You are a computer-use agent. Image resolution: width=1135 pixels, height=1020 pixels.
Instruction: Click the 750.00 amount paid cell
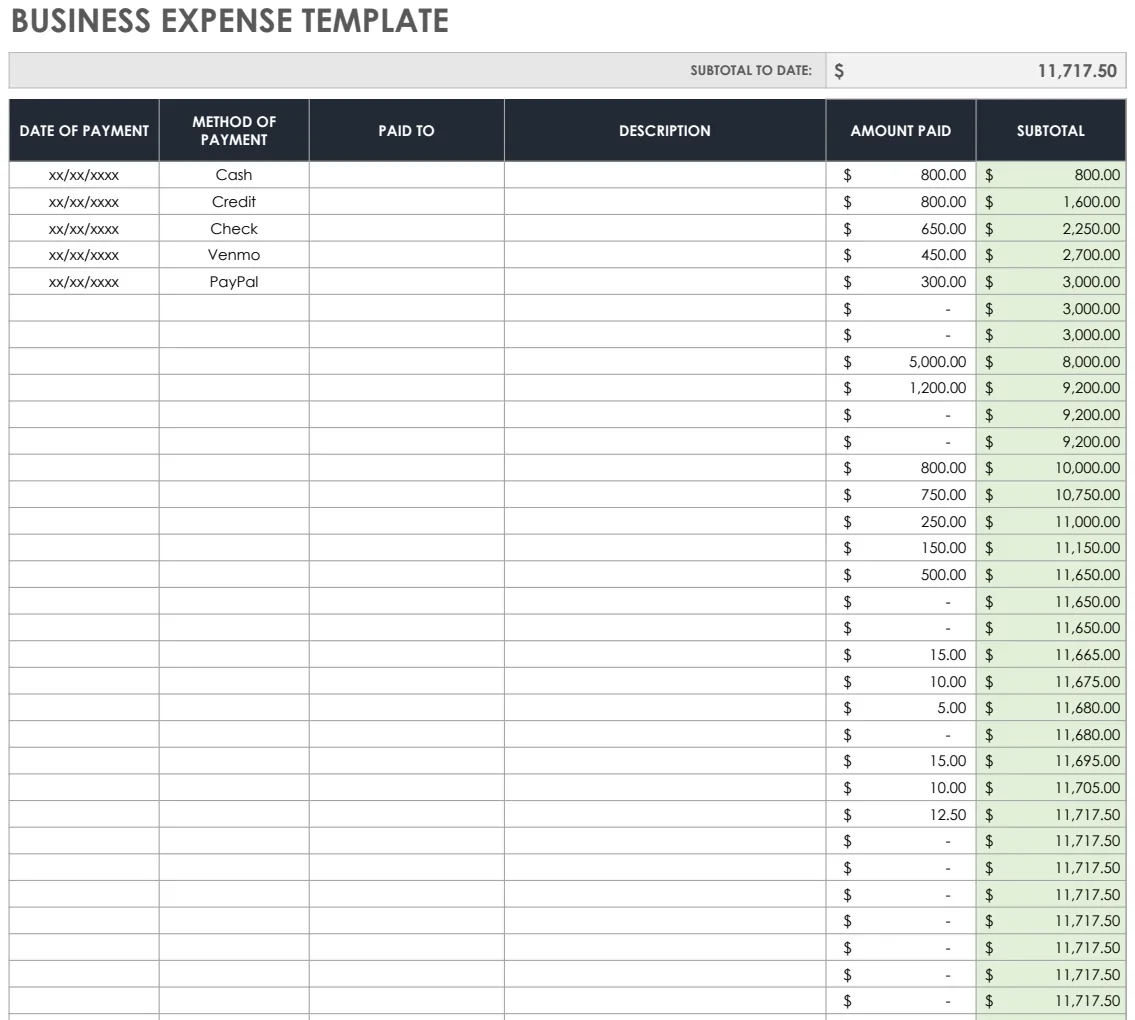coord(900,494)
